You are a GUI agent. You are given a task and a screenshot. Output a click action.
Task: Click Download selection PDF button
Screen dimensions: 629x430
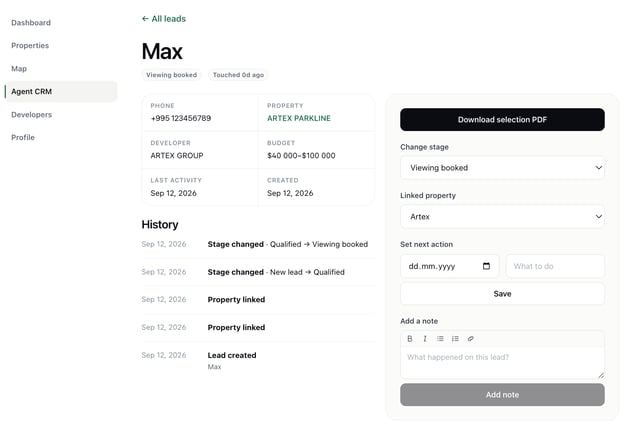tap(502, 120)
